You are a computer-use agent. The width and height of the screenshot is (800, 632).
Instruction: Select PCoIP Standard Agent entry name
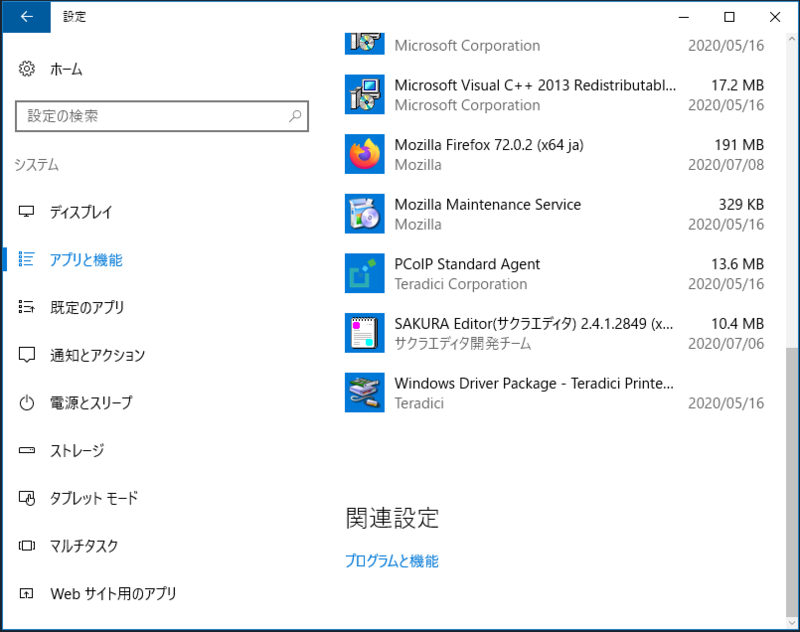(x=467, y=264)
